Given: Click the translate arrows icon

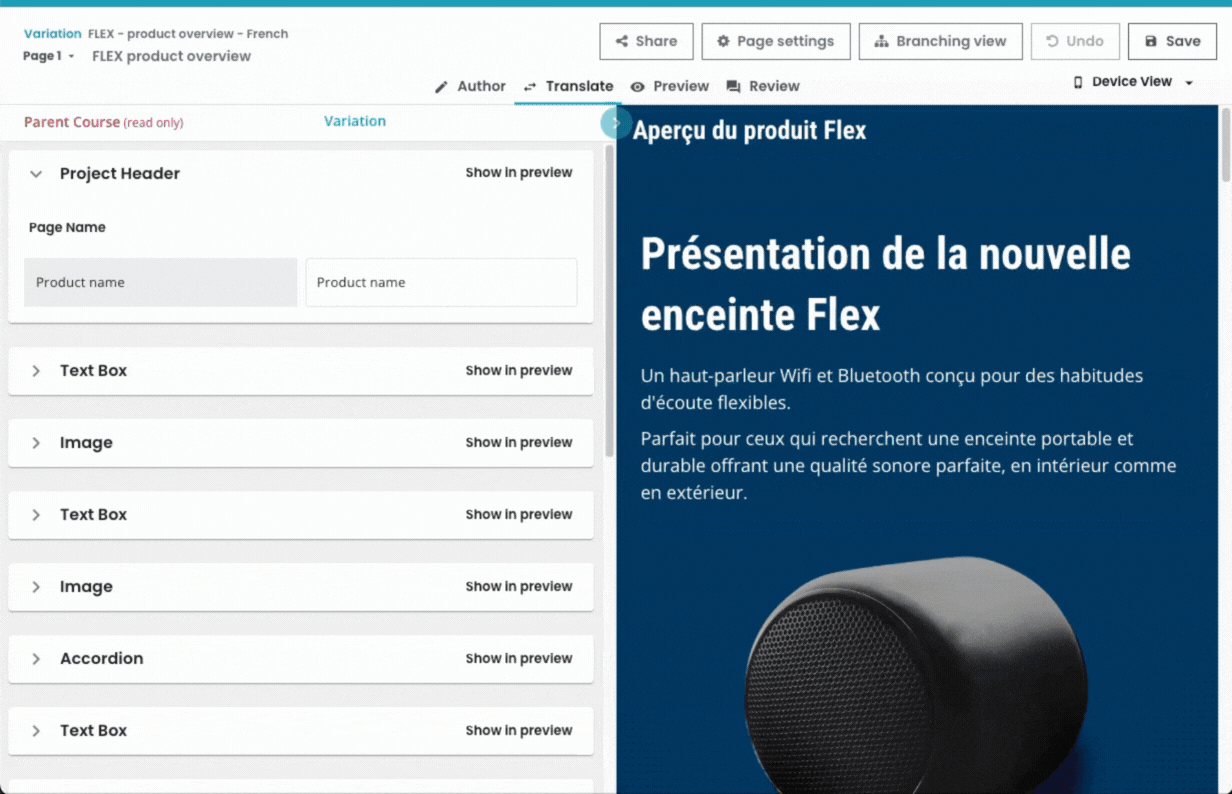Looking at the screenshot, I should 530,87.
